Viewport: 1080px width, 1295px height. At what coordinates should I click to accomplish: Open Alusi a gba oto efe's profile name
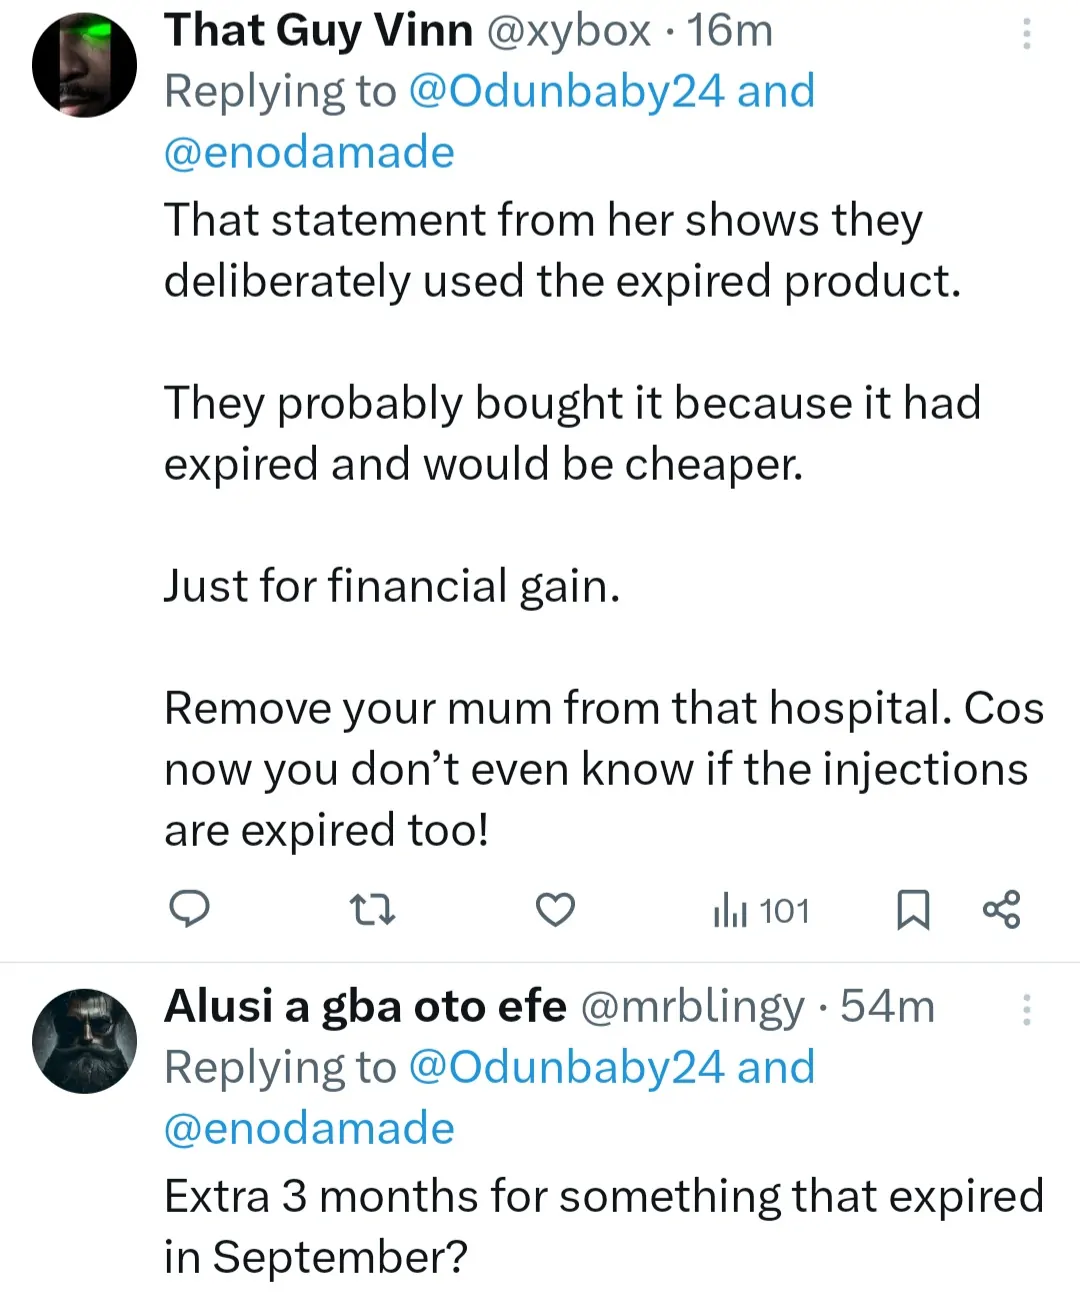coord(365,1006)
